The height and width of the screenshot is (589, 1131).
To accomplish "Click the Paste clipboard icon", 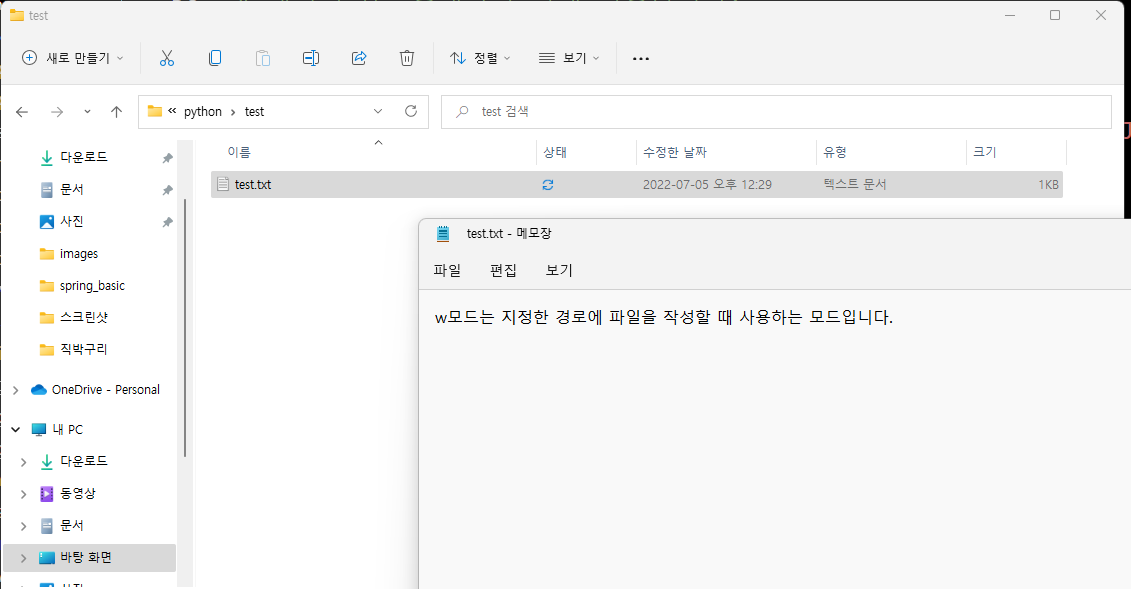I will [263, 58].
